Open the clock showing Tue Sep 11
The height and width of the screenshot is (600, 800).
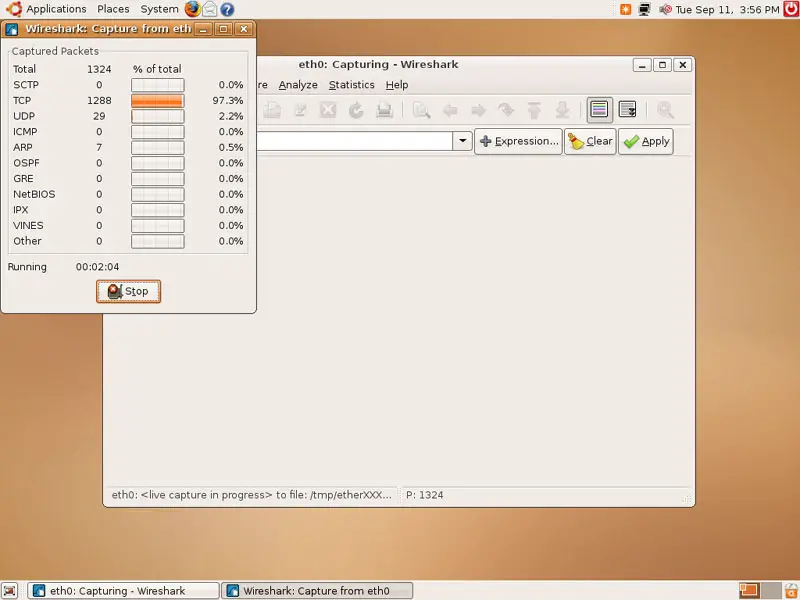point(728,9)
